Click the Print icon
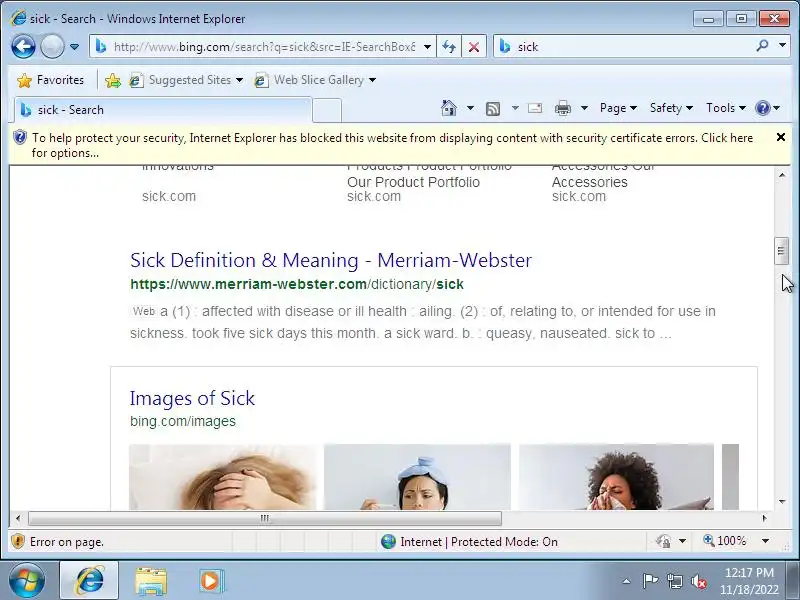The width and height of the screenshot is (800, 600). pos(563,108)
